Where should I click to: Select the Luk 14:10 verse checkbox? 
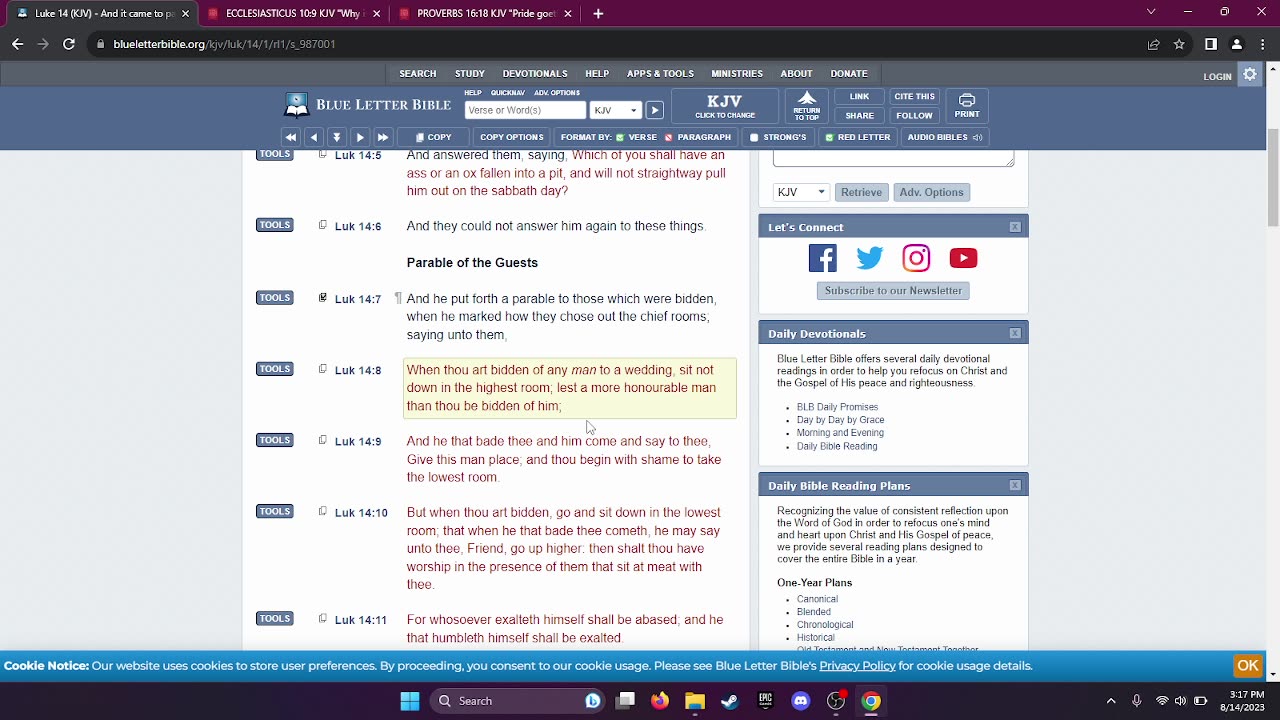(x=322, y=511)
